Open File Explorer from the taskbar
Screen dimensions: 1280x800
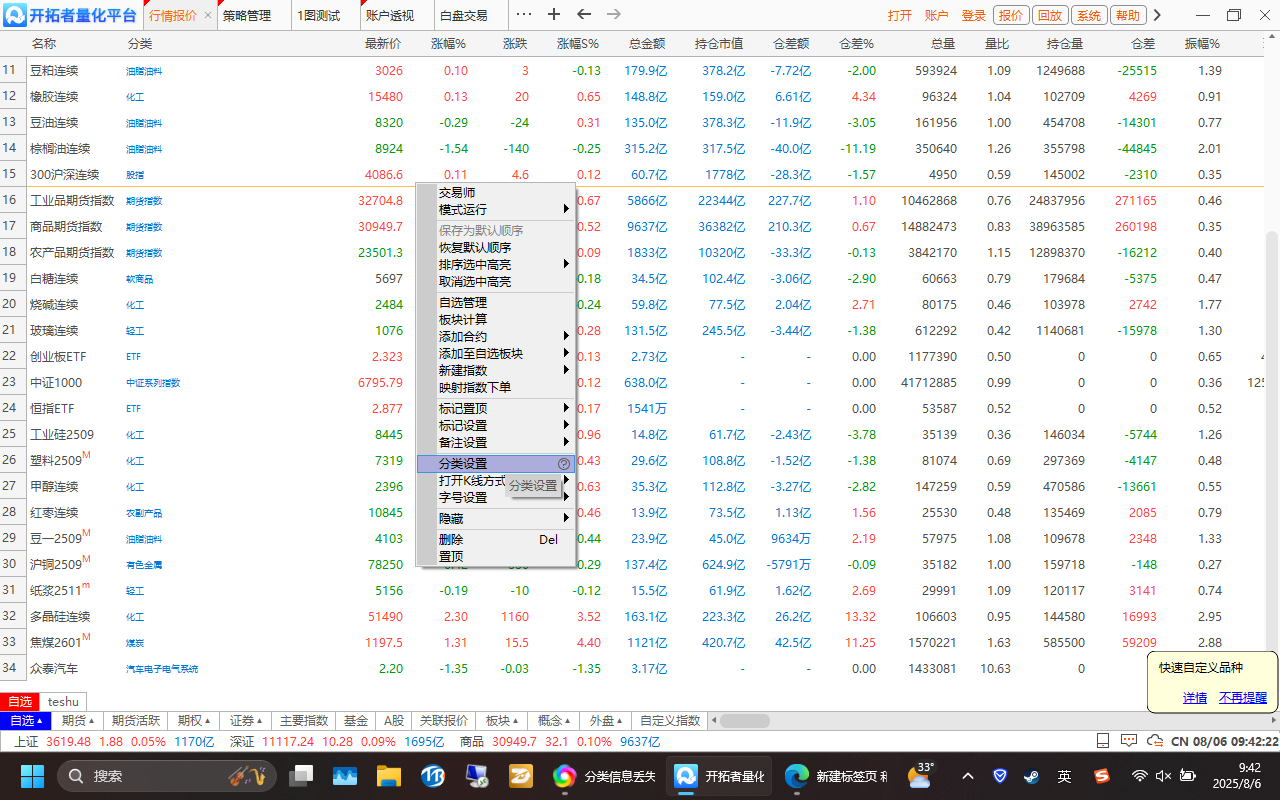(x=389, y=776)
